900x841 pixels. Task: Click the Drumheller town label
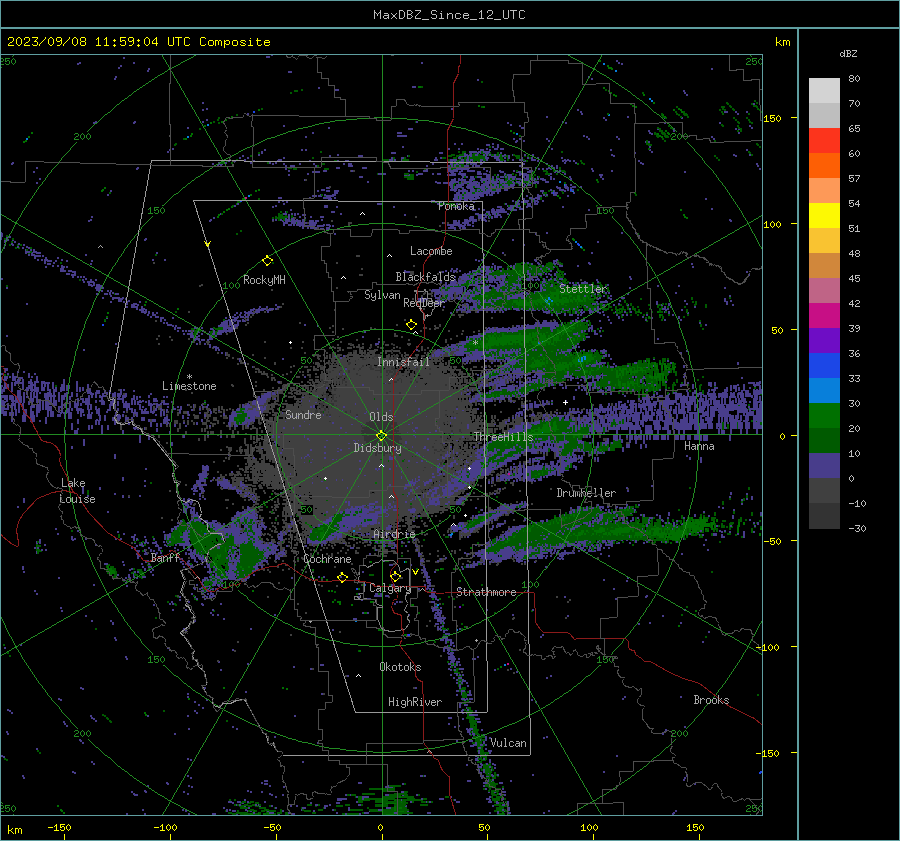[586, 493]
